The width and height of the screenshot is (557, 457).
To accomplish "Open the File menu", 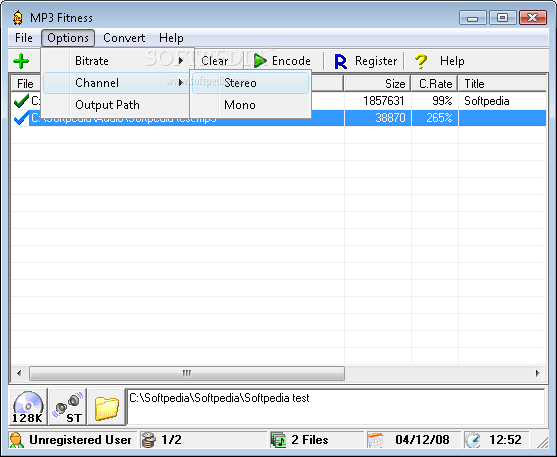I will [x=24, y=38].
